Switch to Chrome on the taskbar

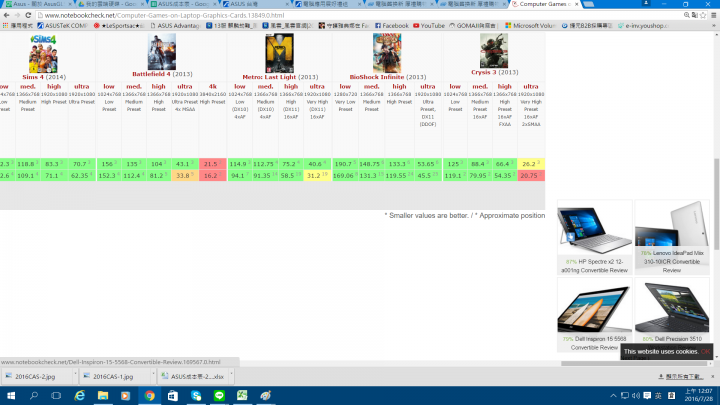pyautogui.click(x=149, y=395)
